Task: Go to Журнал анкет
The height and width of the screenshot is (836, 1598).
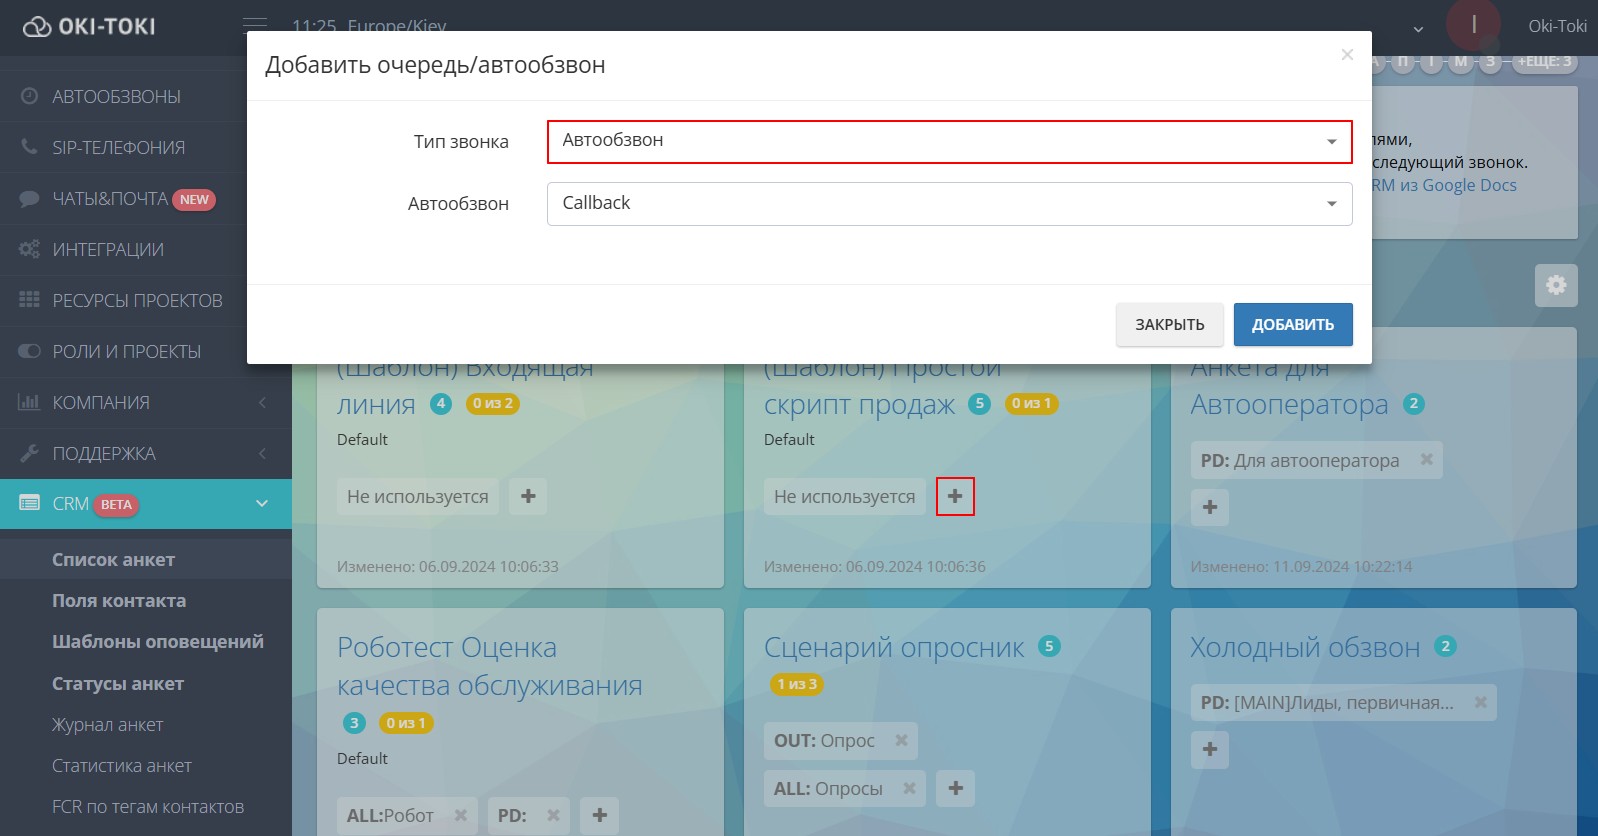Action: pos(108,725)
